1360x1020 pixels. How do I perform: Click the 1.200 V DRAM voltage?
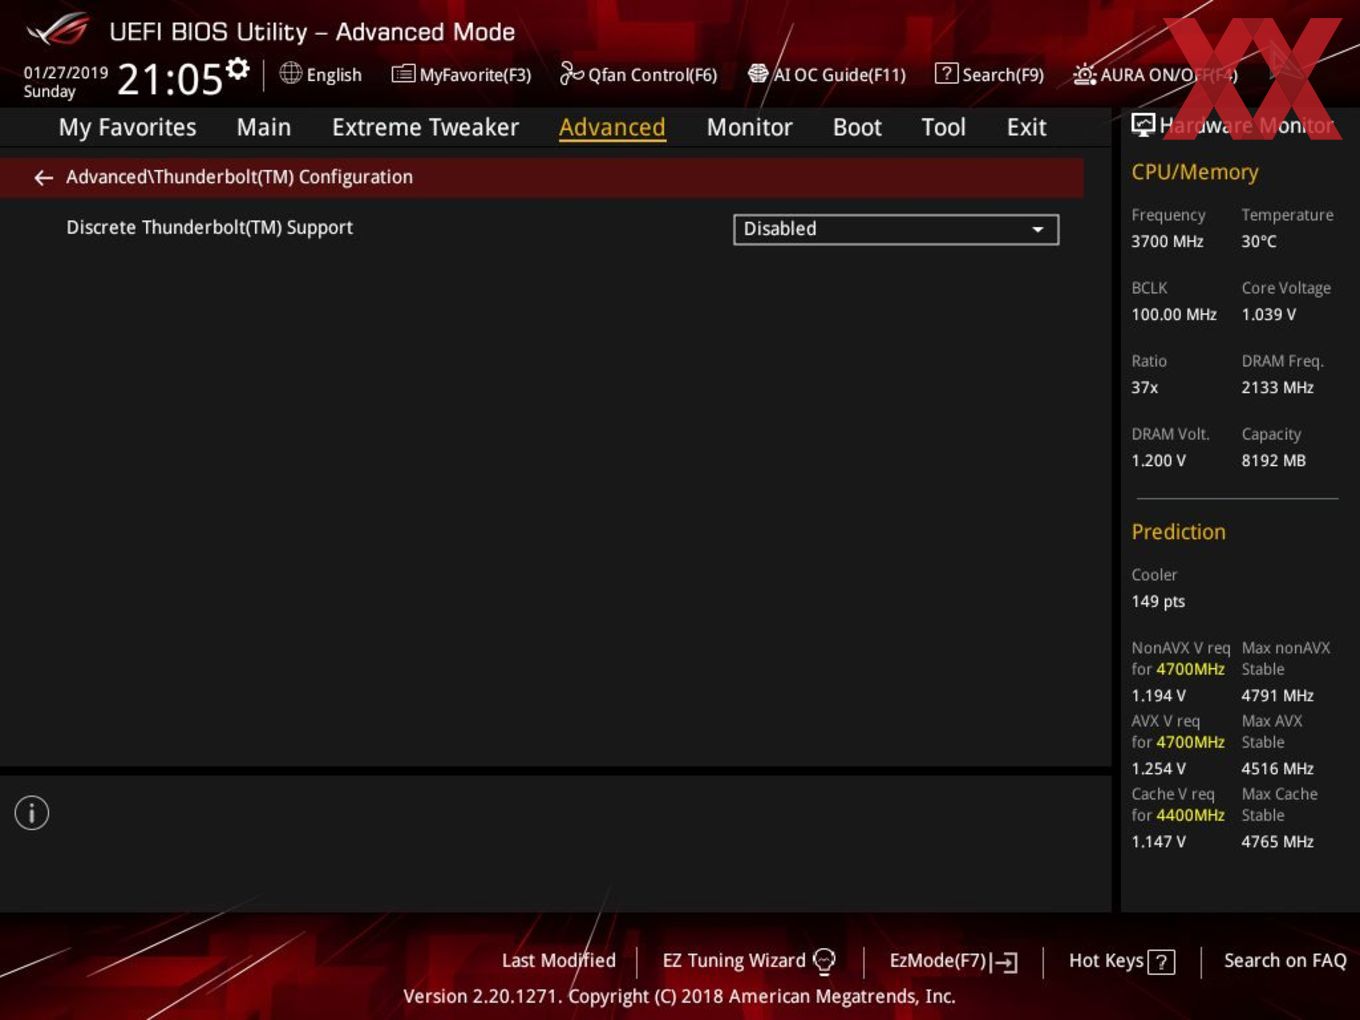tap(1158, 460)
